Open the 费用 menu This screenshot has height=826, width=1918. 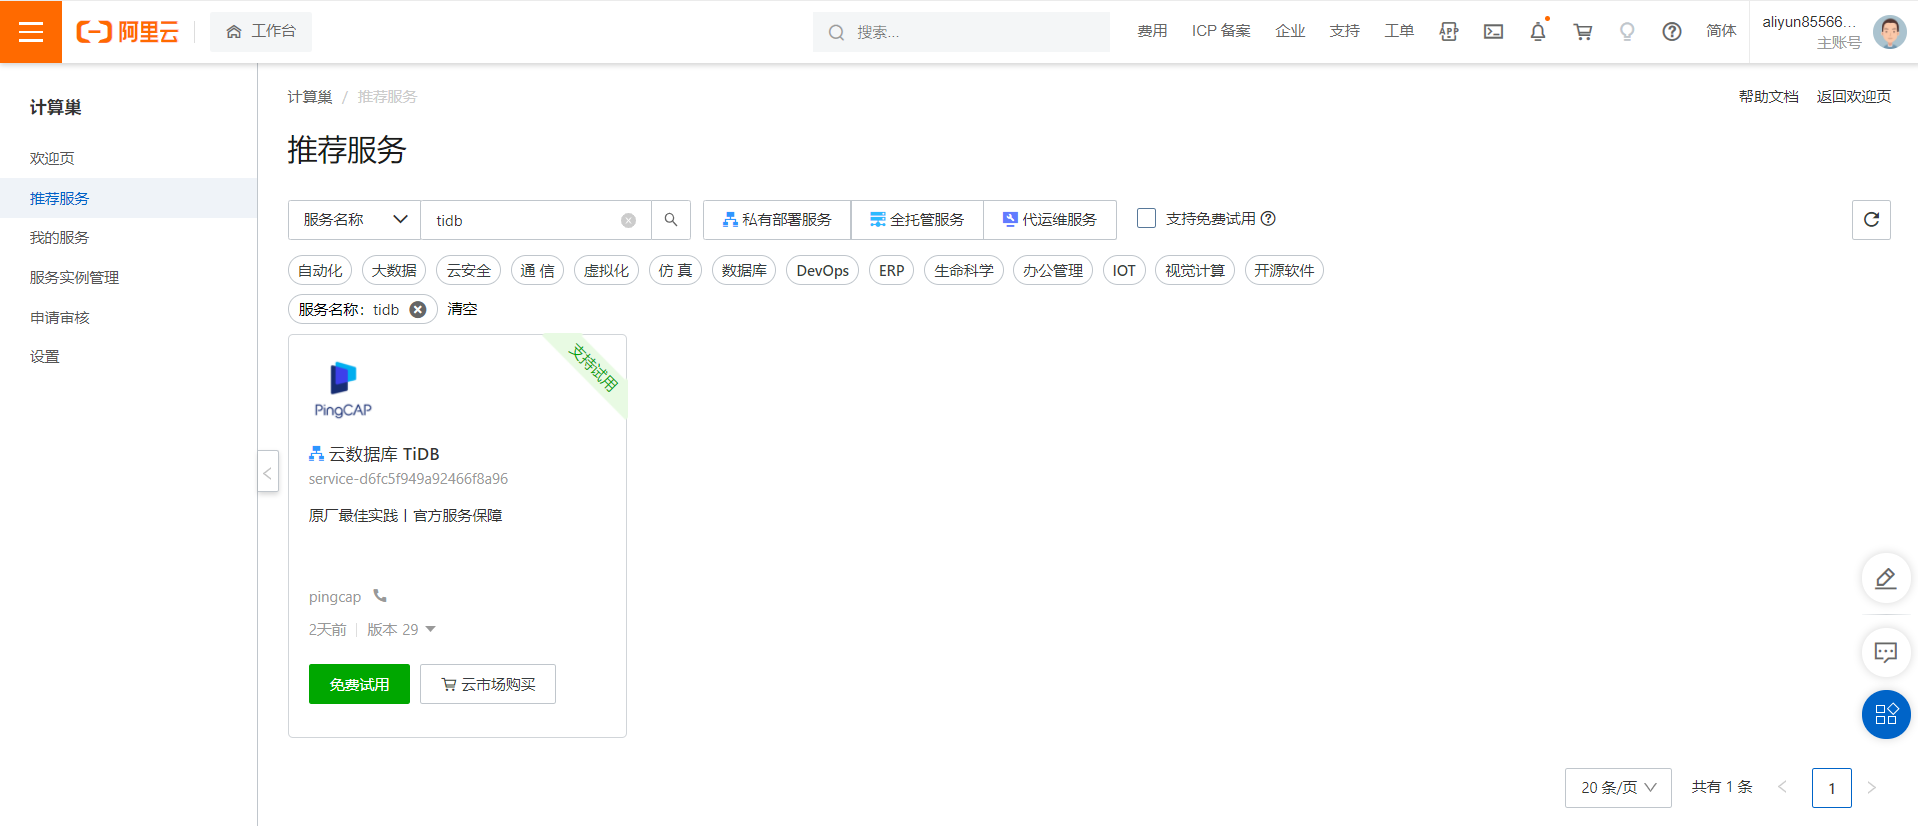[x=1152, y=32]
